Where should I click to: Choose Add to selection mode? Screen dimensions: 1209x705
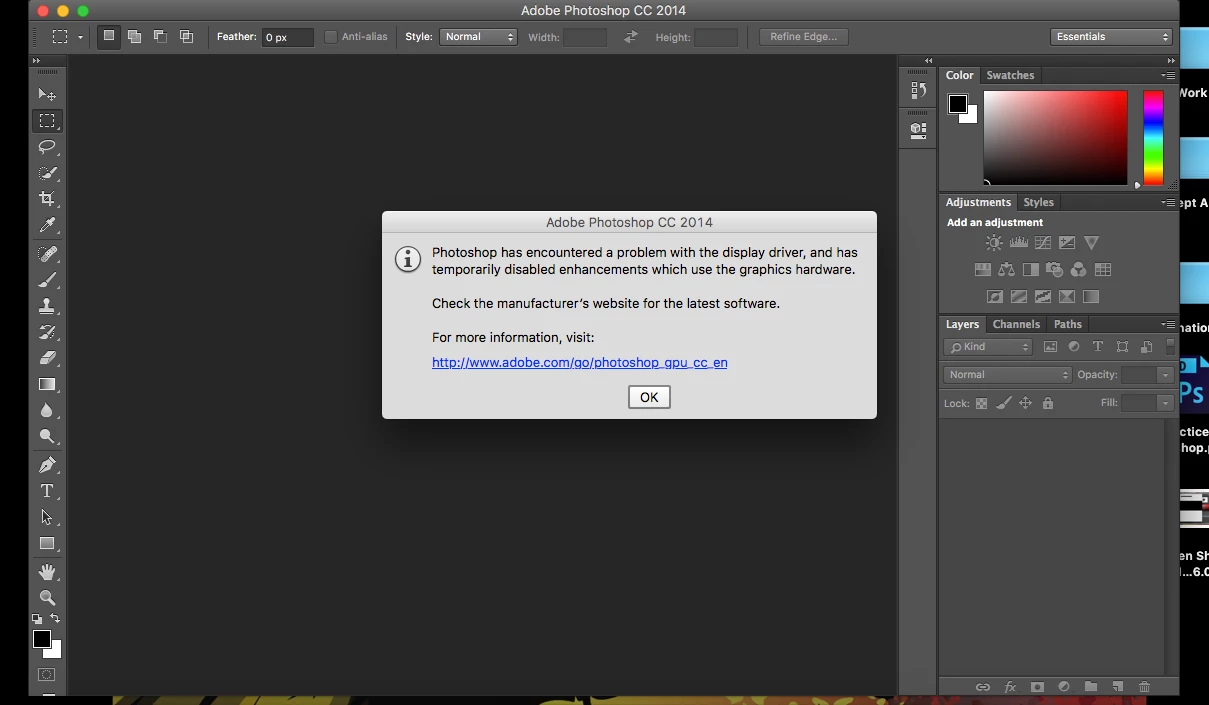coord(134,37)
